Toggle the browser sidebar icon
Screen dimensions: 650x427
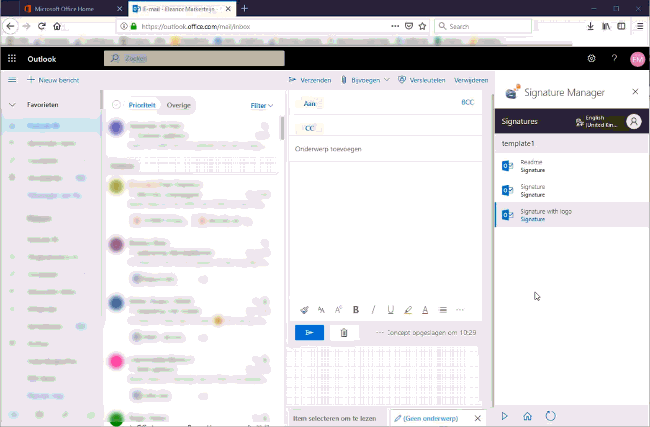click(x=621, y=26)
